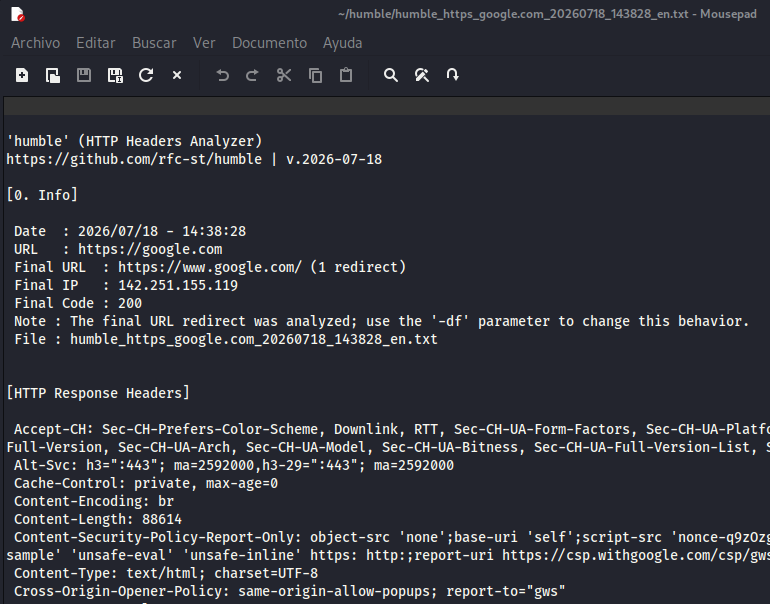
Task: Click the 'Accept-CH' header line
Action: coord(392,429)
